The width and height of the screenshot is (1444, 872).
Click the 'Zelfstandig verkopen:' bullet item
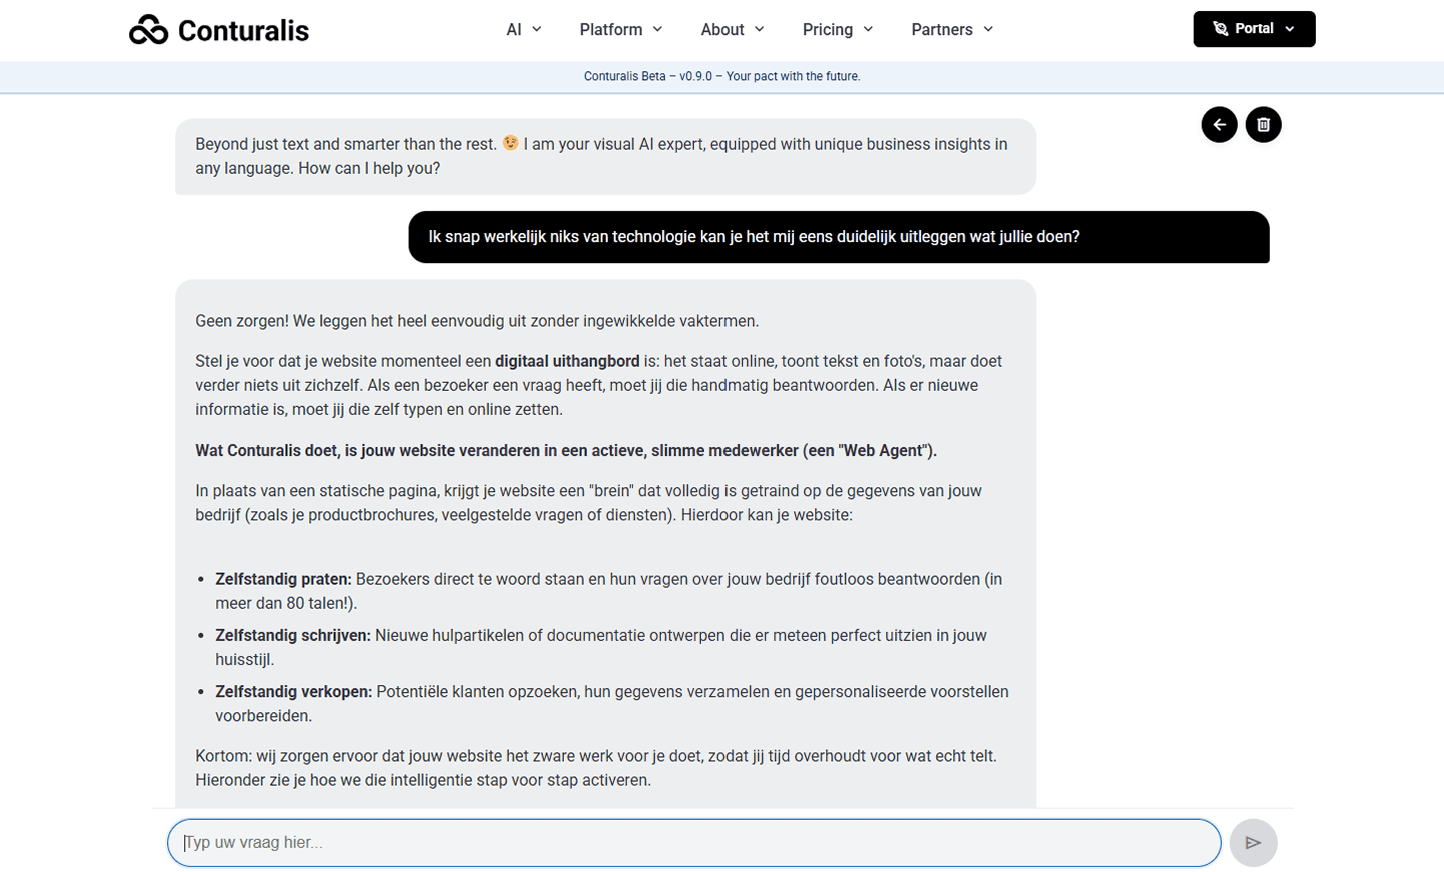point(612,703)
